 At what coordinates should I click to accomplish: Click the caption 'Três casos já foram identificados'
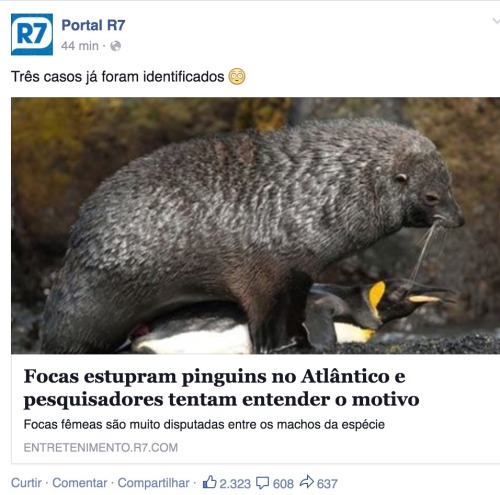[118, 77]
